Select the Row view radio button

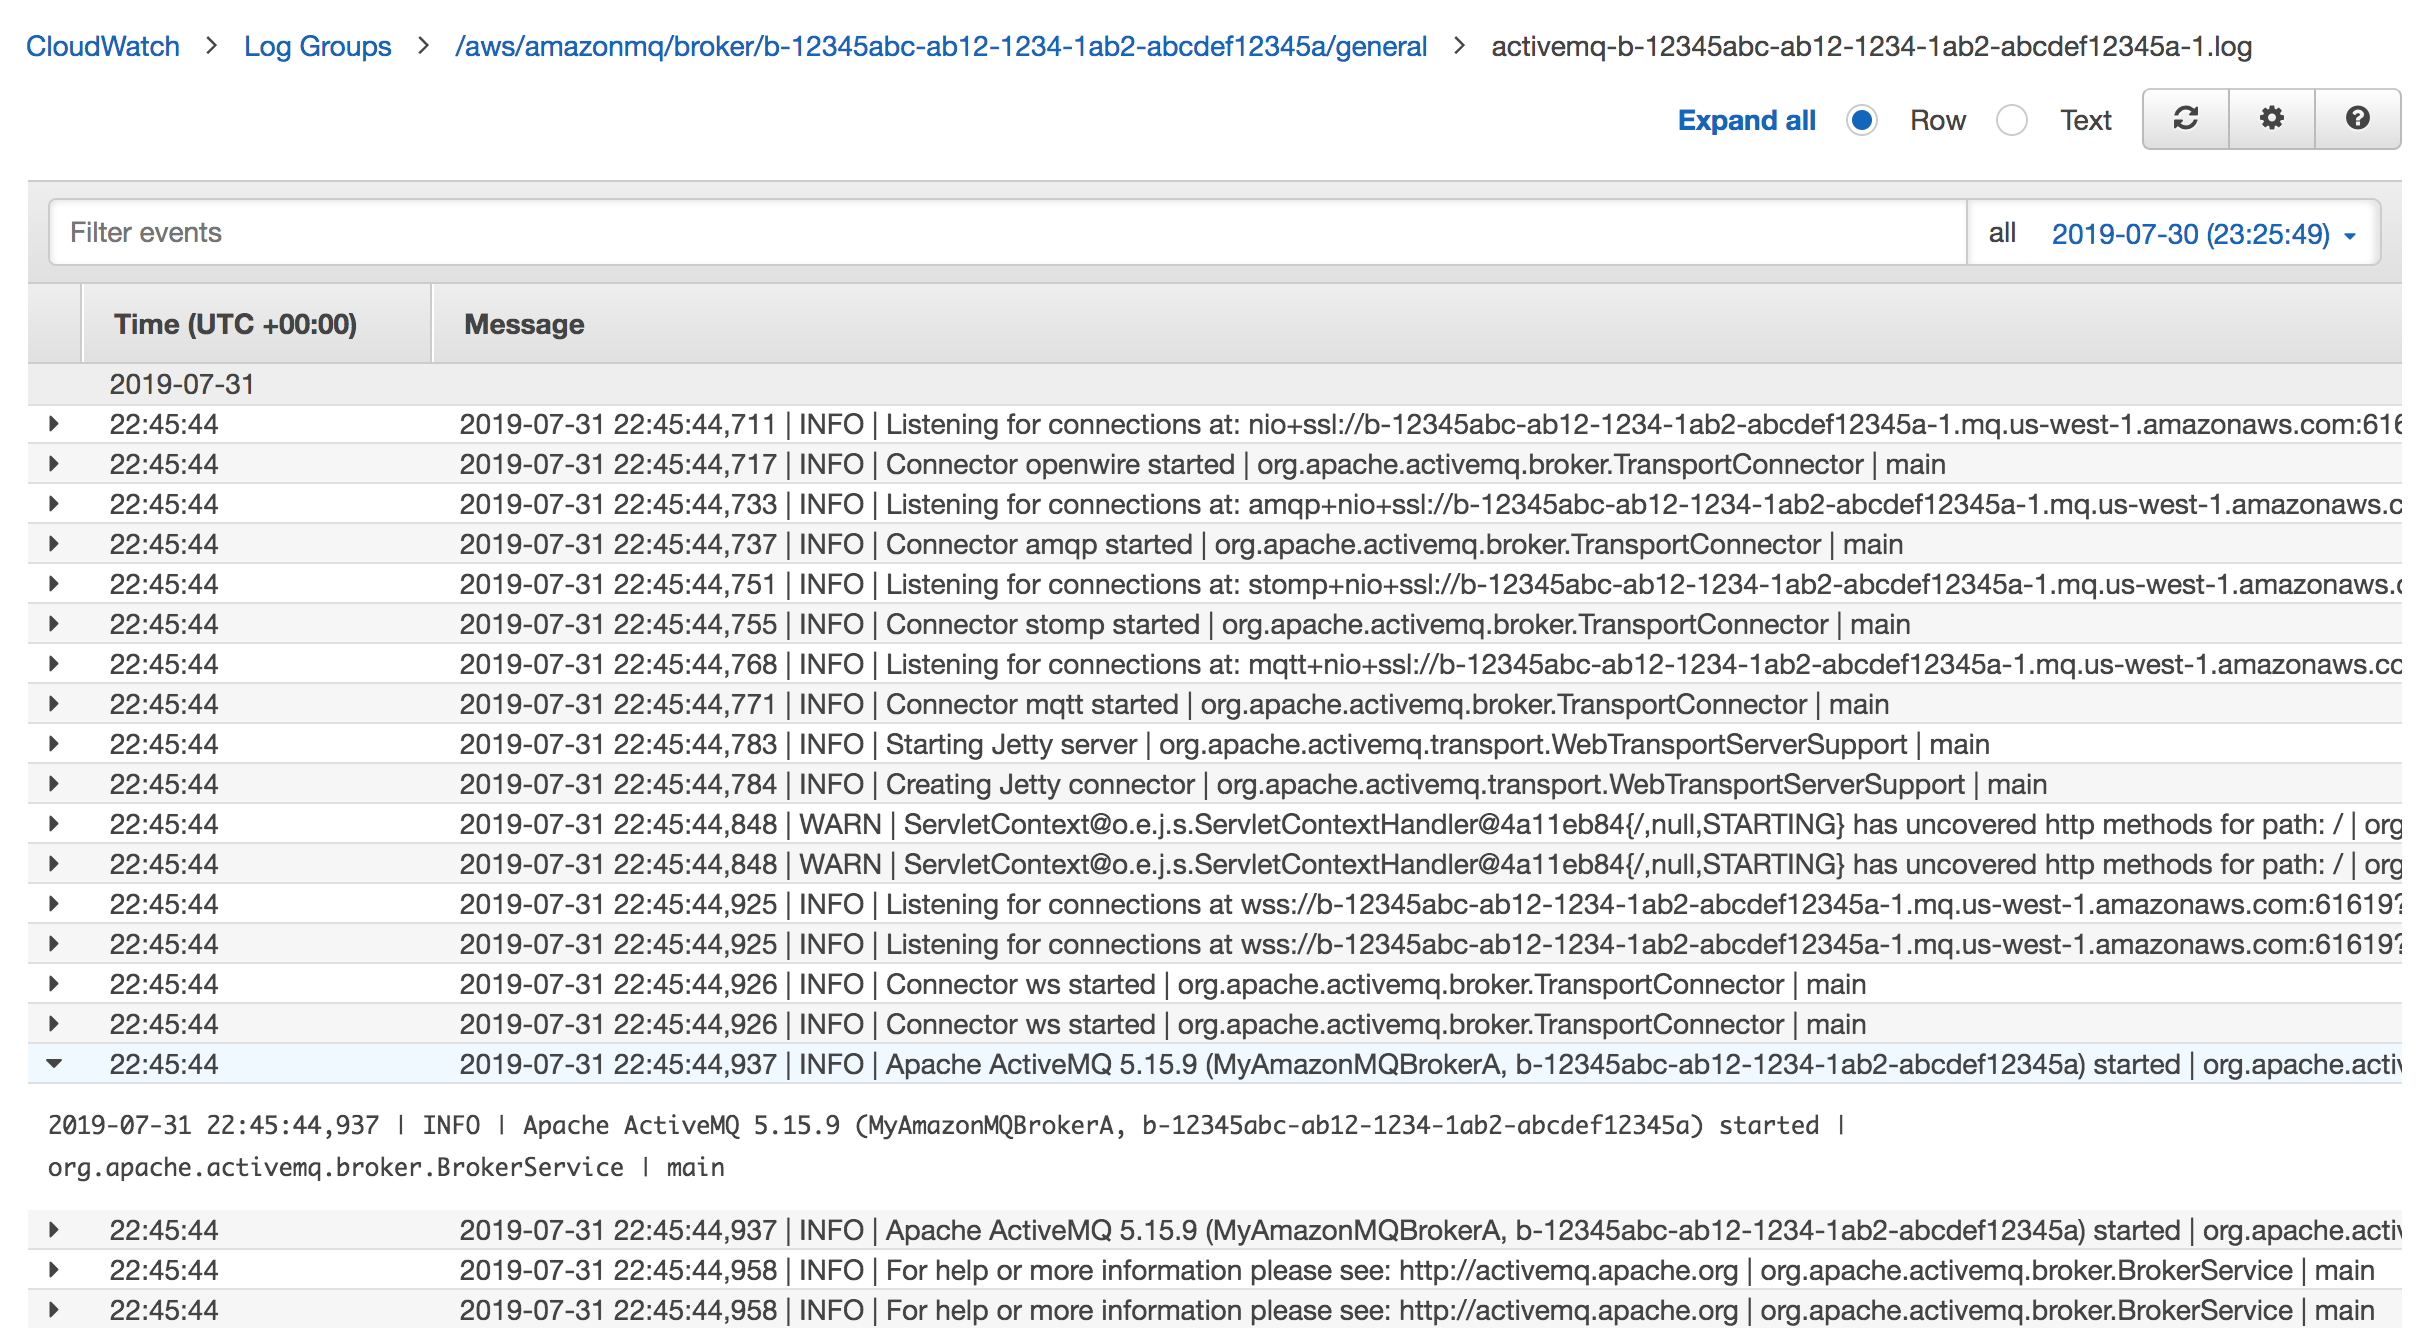coord(1862,120)
